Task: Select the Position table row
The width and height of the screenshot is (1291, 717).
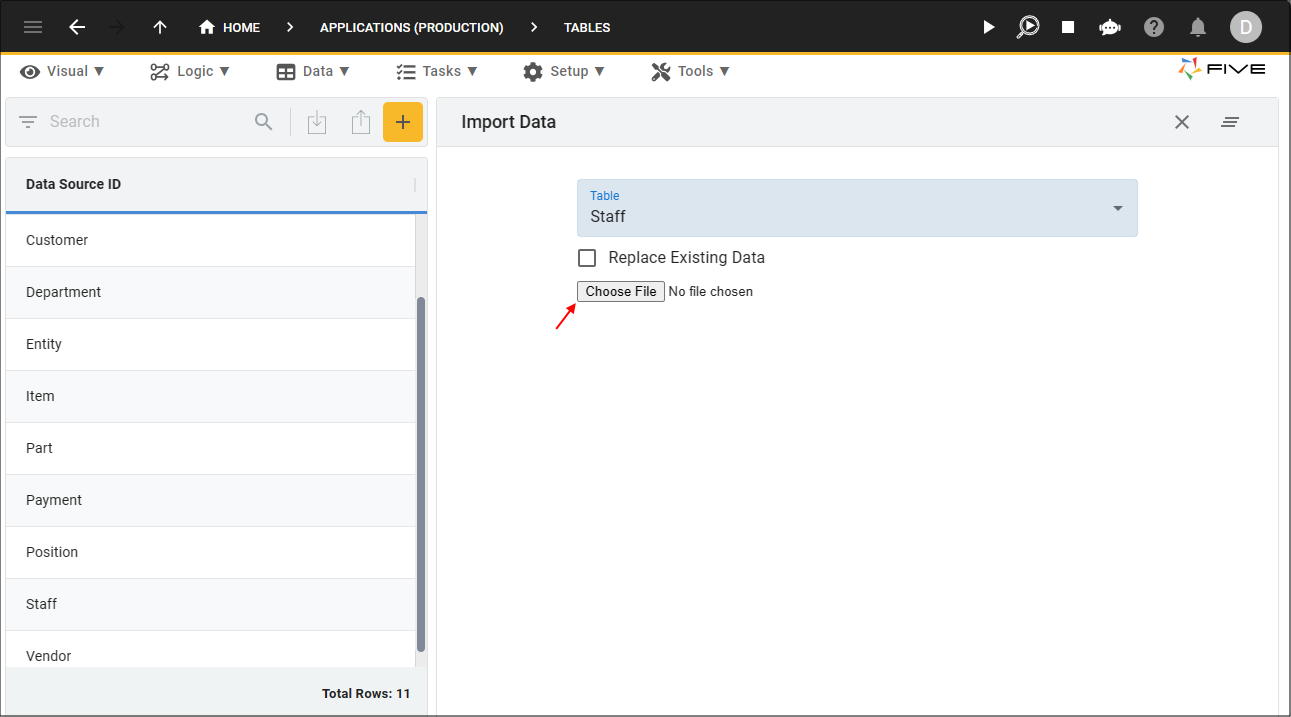Action: tap(210, 552)
